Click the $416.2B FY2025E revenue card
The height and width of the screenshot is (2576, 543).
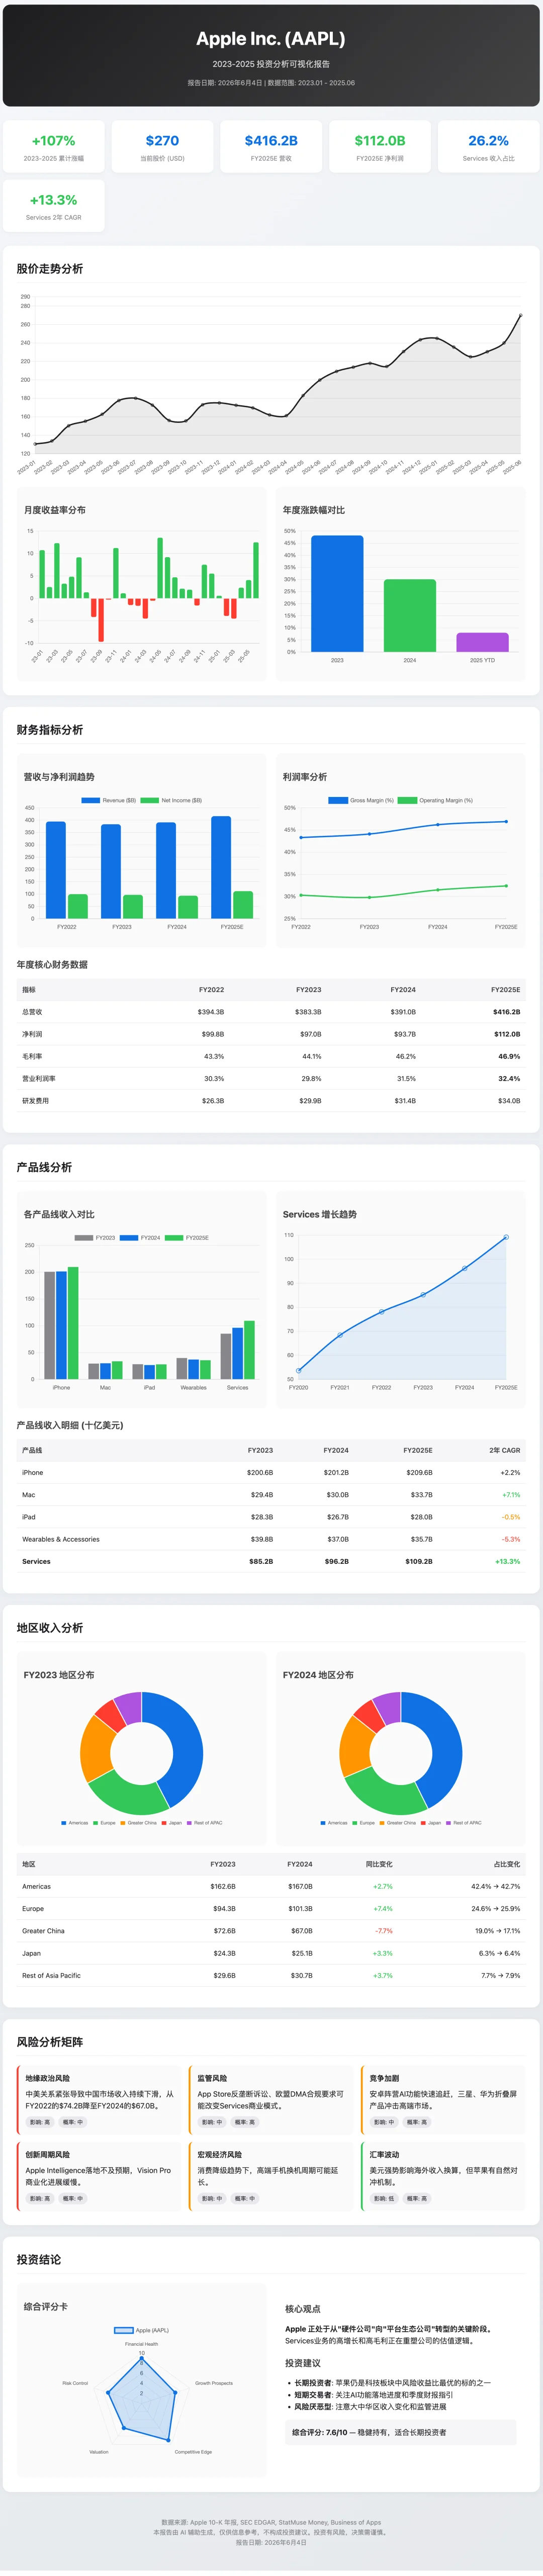(x=271, y=146)
